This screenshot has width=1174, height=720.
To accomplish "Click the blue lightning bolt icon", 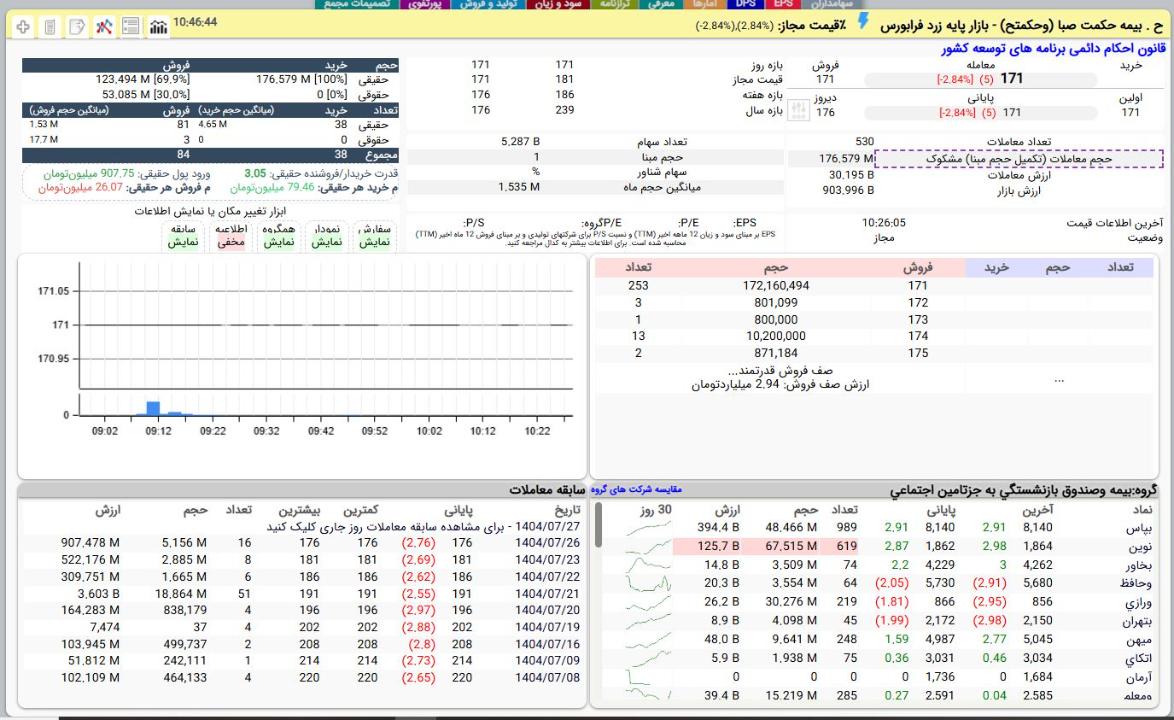I will point(863,23).
